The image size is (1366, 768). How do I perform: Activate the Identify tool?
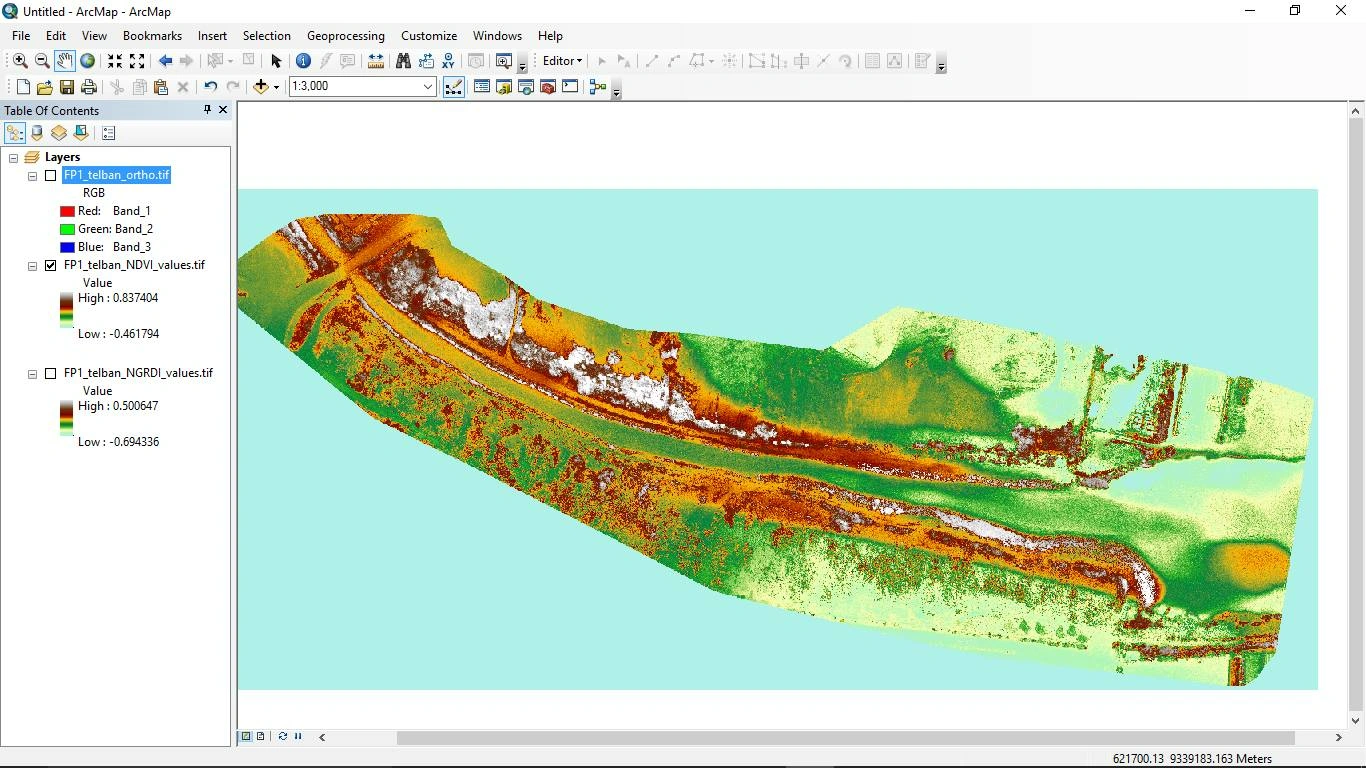303,61
